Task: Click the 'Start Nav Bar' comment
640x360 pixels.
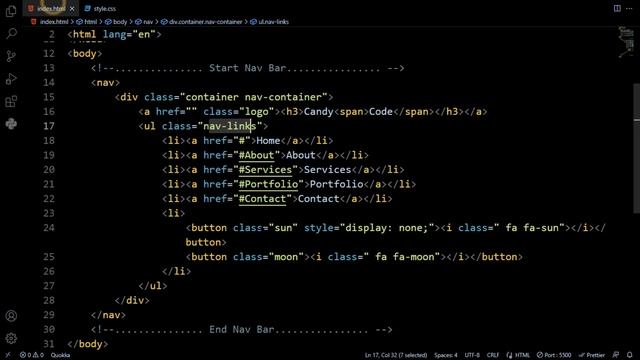Action: [247, 68]
